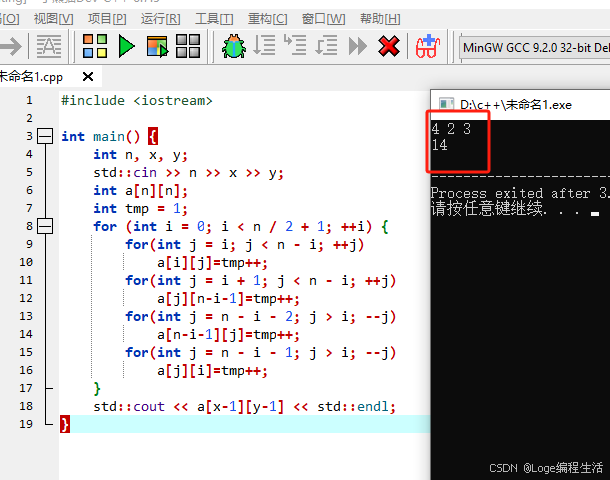This screenshot has width=610, height=480.
Task: Click the 'a[n-i-1][j]=tmp++;' code line
Action: pos(228,335)
